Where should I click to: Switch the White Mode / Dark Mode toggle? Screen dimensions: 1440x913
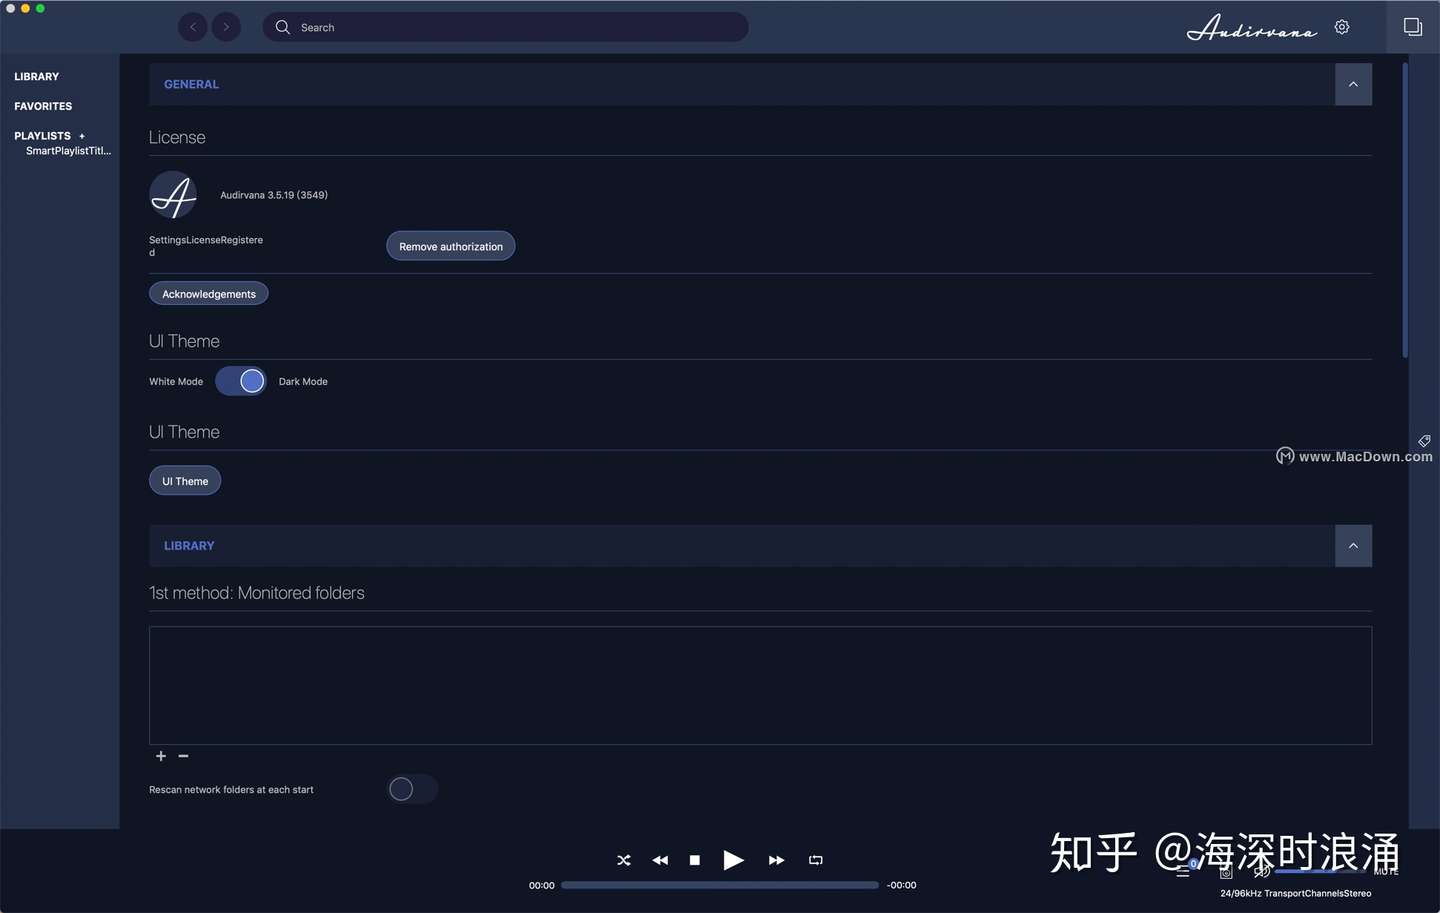(241, 381)
